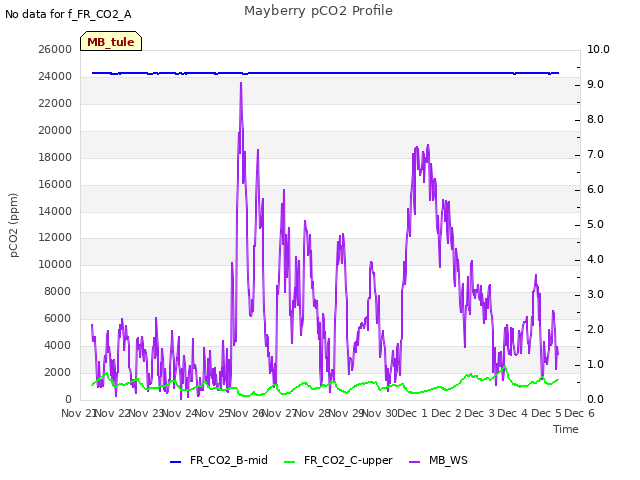Click the Dec 6 date tick label
The width and height of the screenshot is (640, 480).
pos(580,413)
